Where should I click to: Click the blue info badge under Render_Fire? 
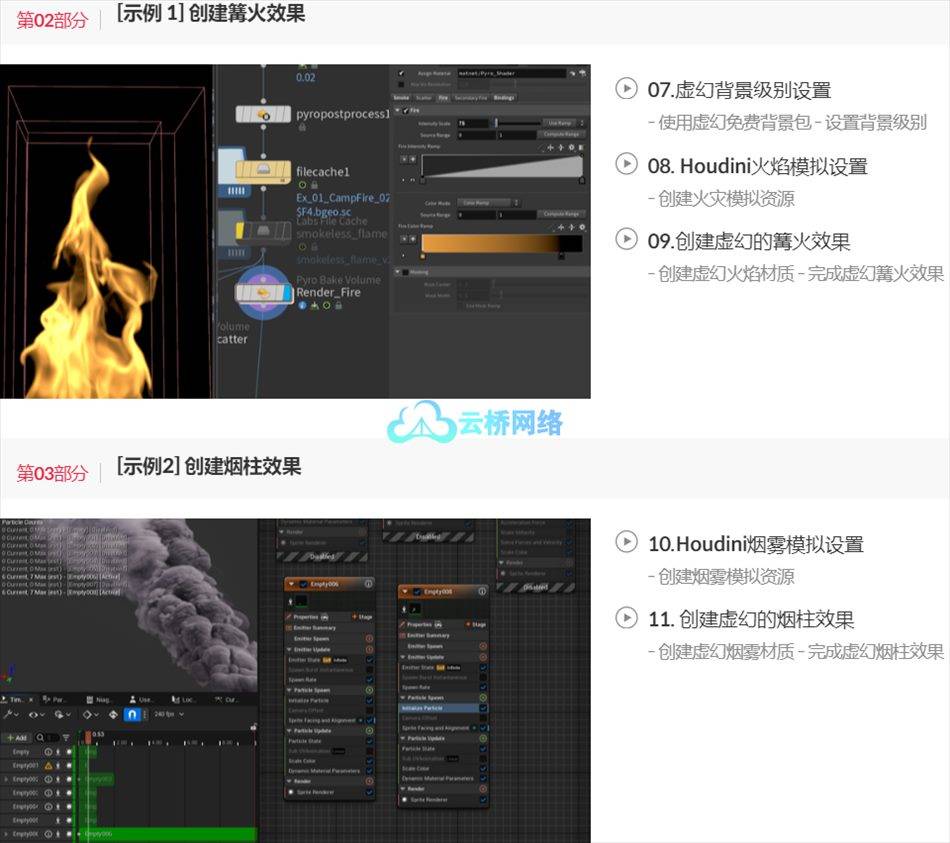pos(302,305)
